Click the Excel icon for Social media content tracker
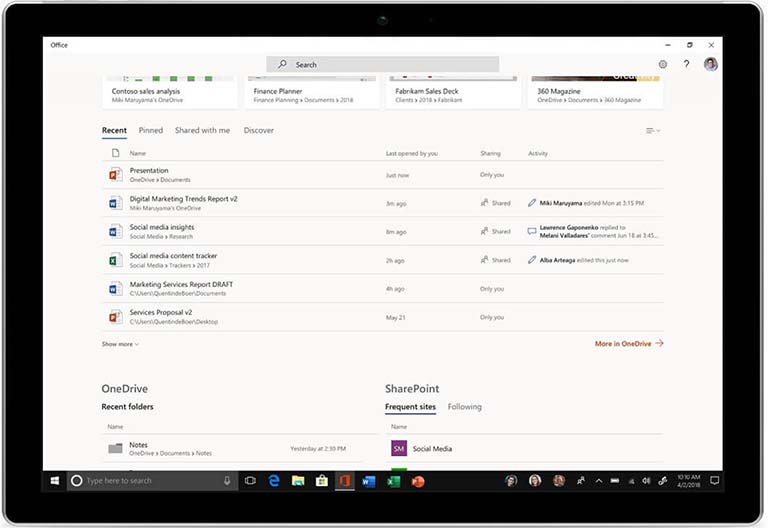 click(115, 260)
